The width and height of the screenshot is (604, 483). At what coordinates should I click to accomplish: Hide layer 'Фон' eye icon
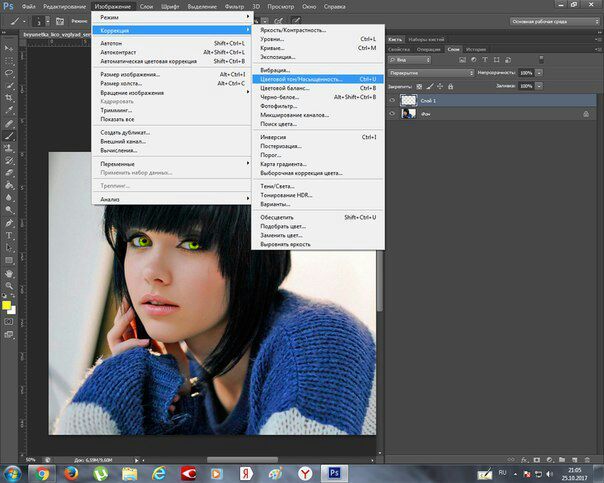pyautogui.click(x=392, y=114)
